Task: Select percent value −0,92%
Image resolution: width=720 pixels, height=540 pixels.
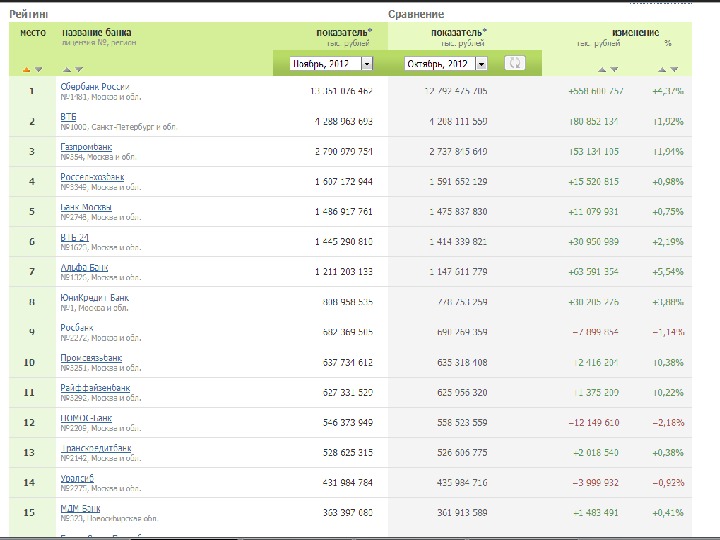Action: tap(669, 483)
